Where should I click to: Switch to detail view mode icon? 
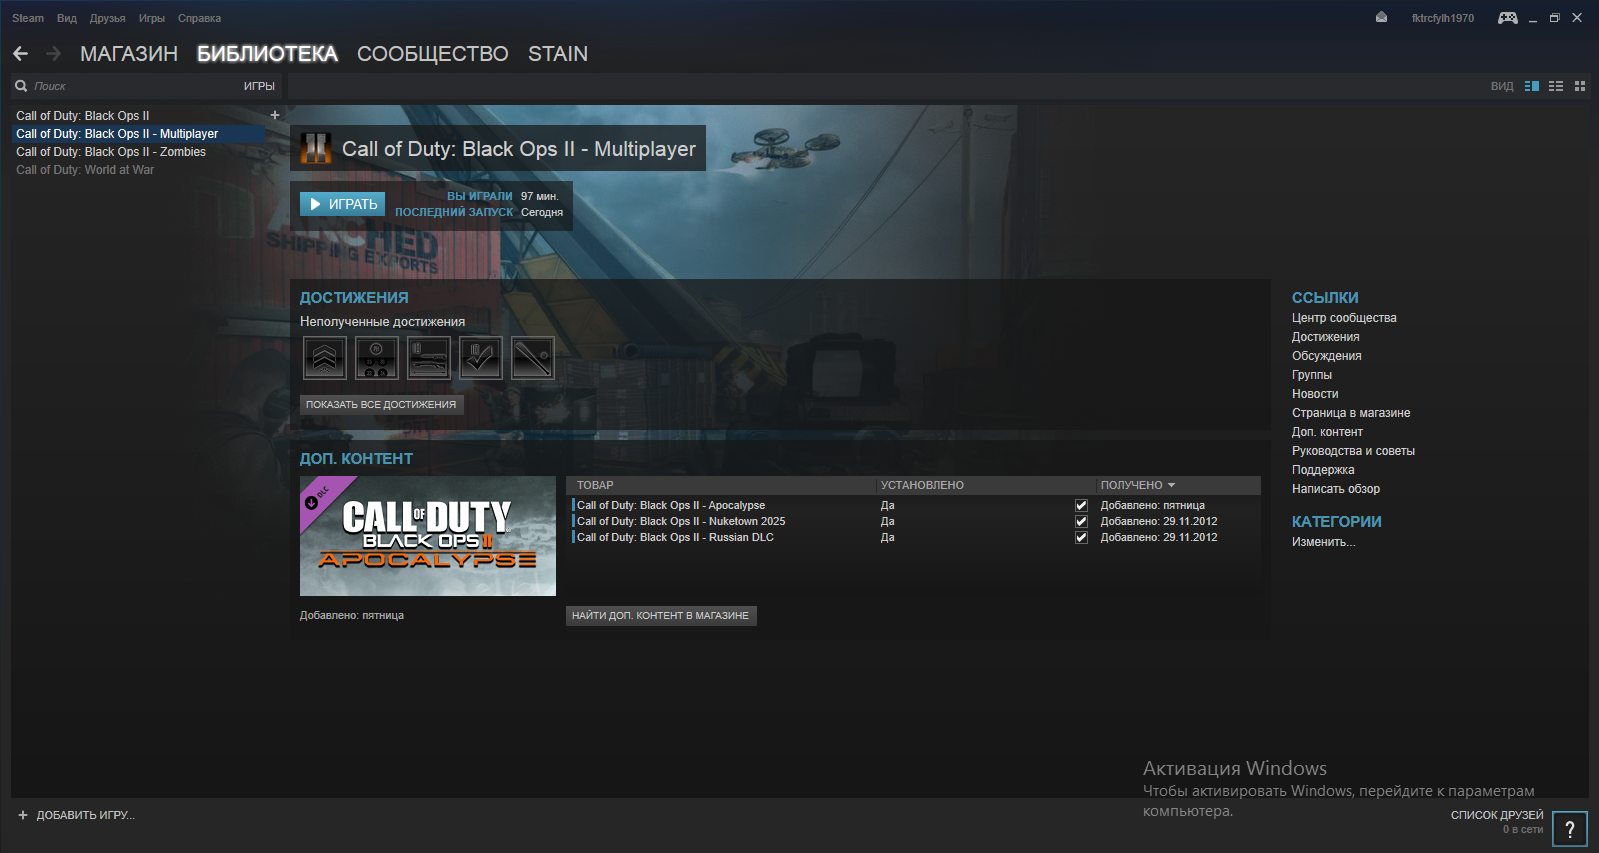1532,86
